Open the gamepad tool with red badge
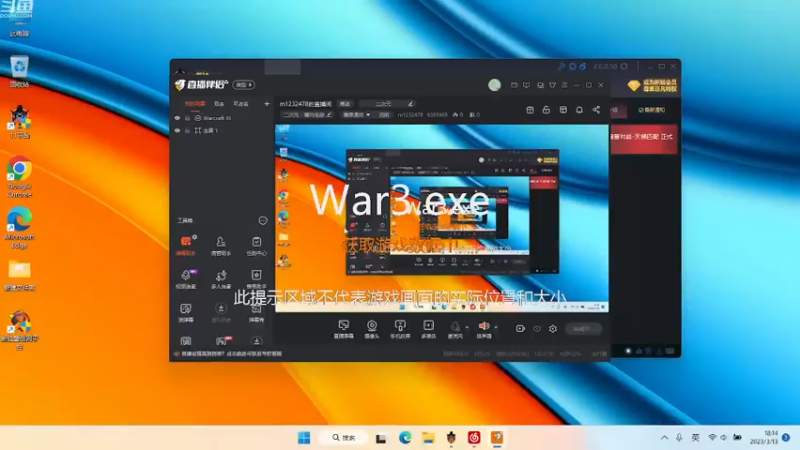 coord(222,341)
